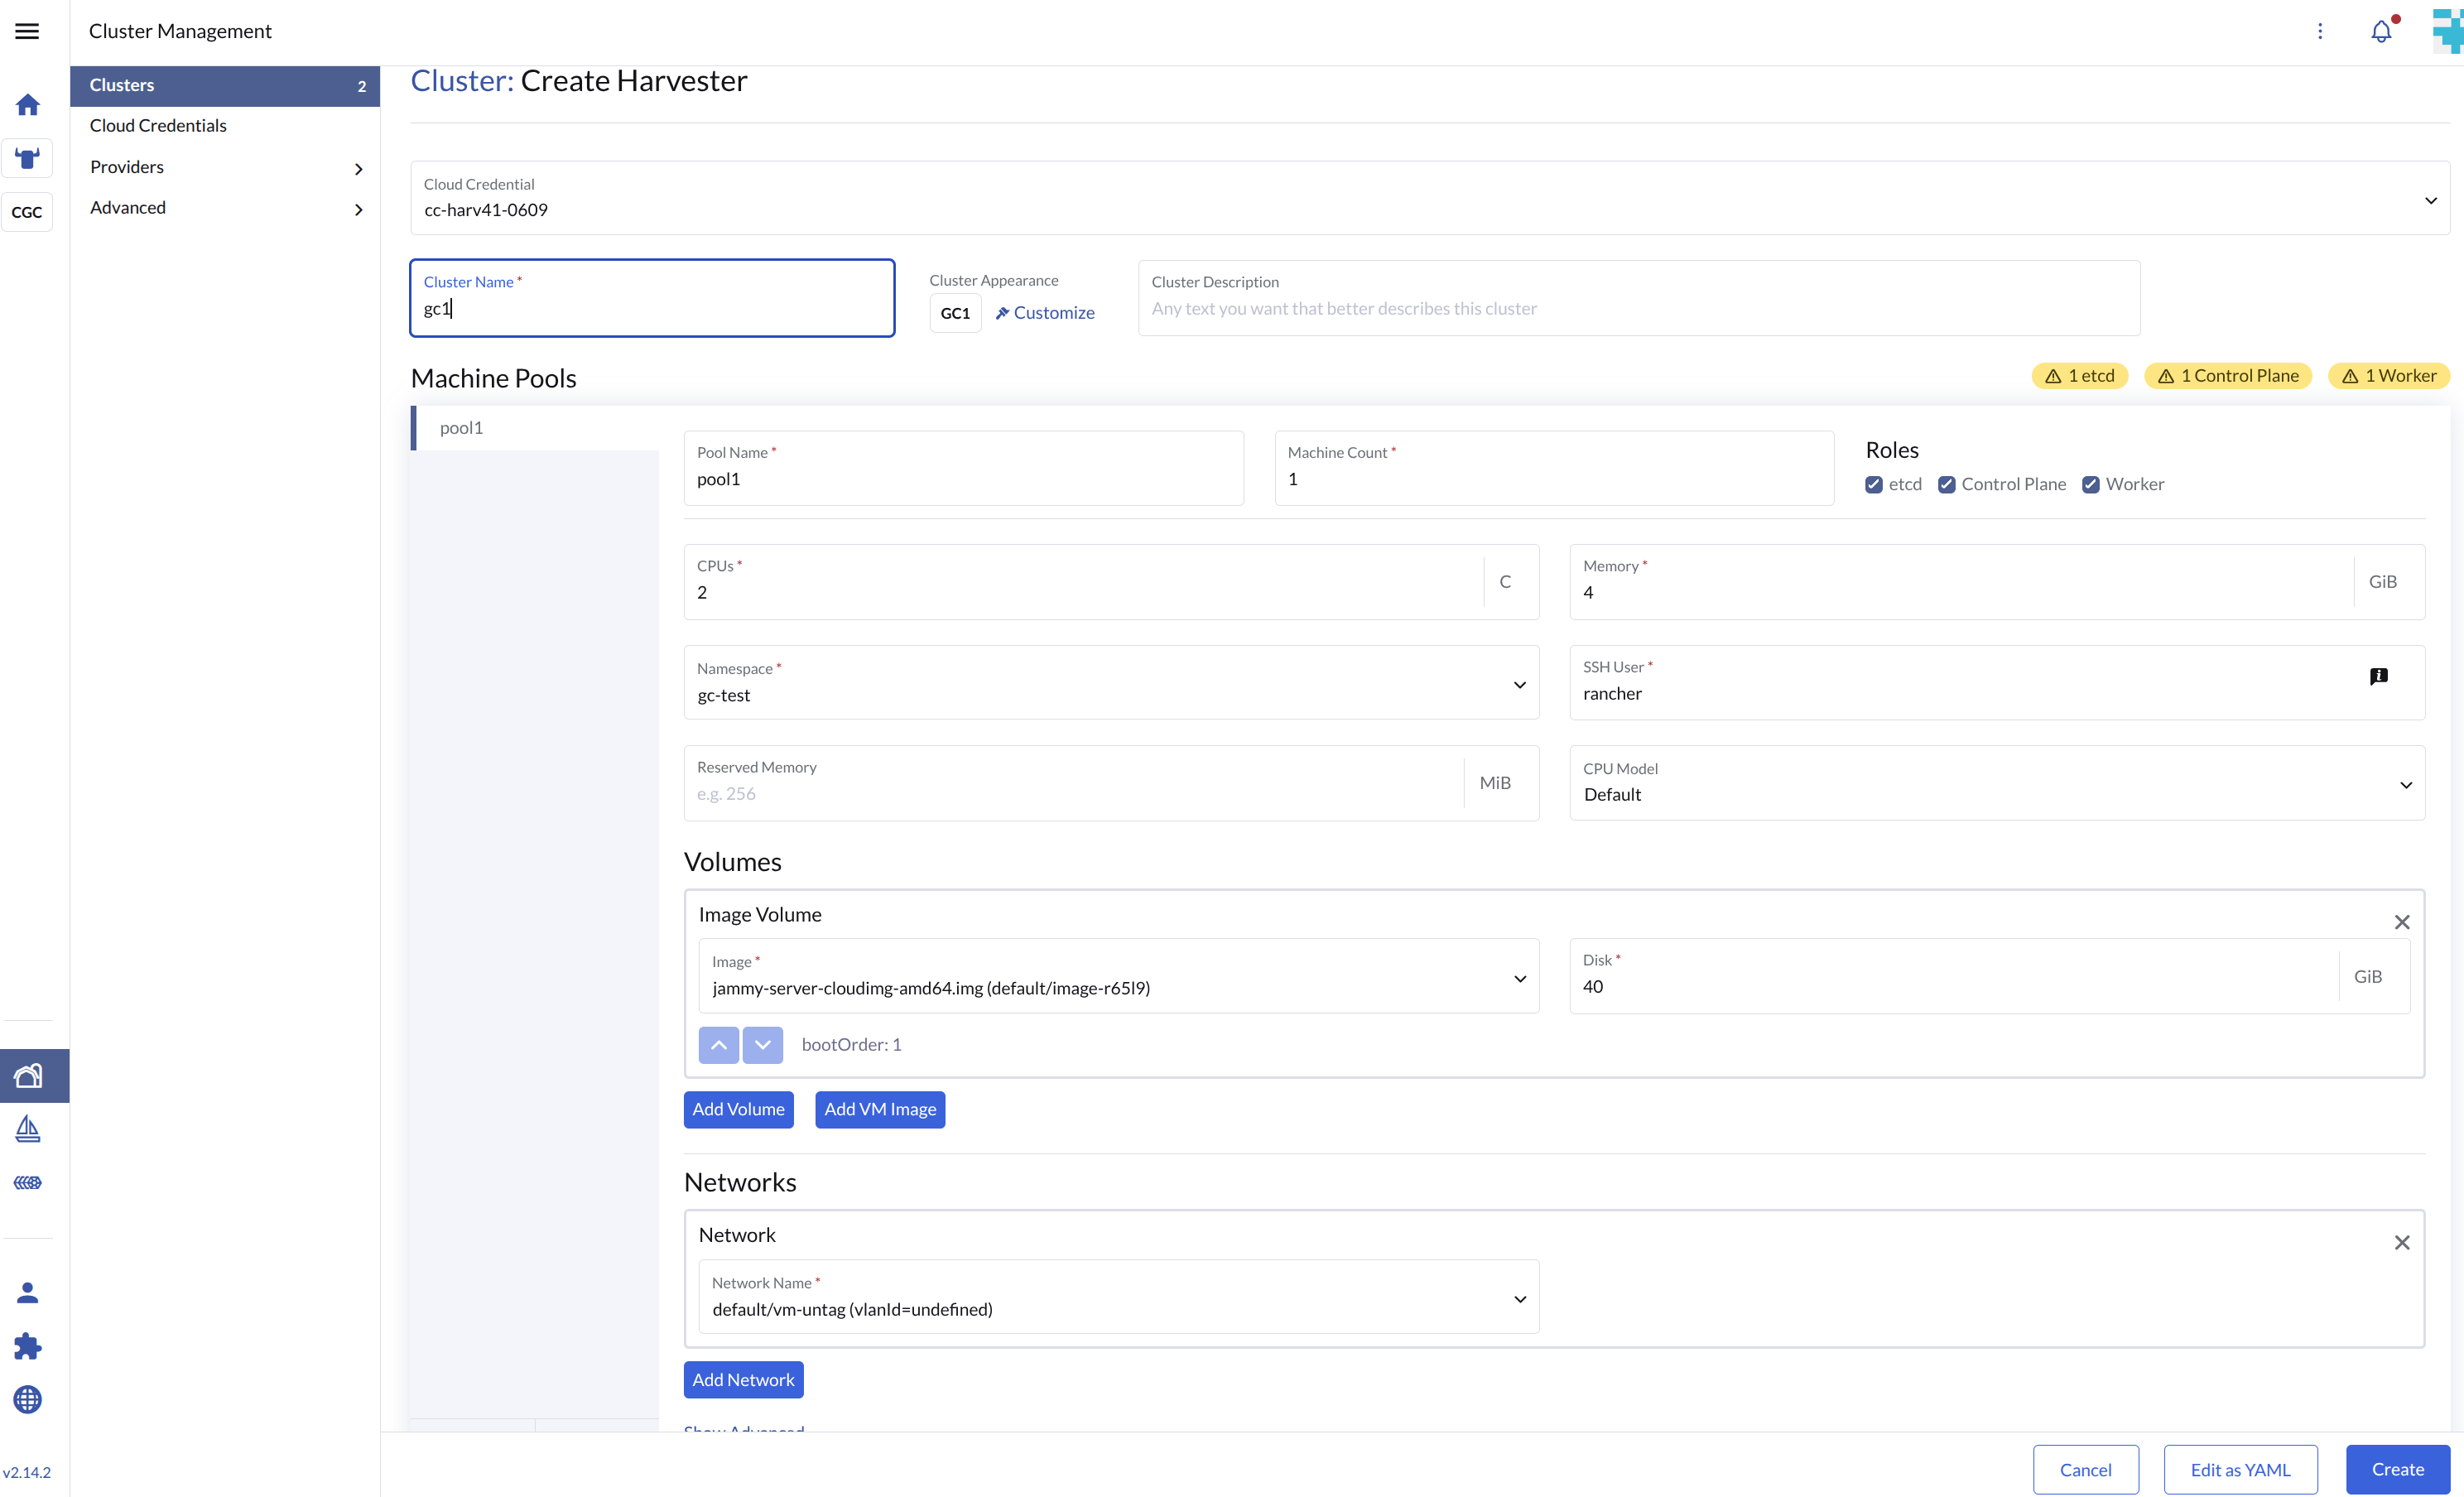The image size is (2464, 1497).
Task: Focus the Pool Name field
Action: pyautogui.click(x=964, y=468)
